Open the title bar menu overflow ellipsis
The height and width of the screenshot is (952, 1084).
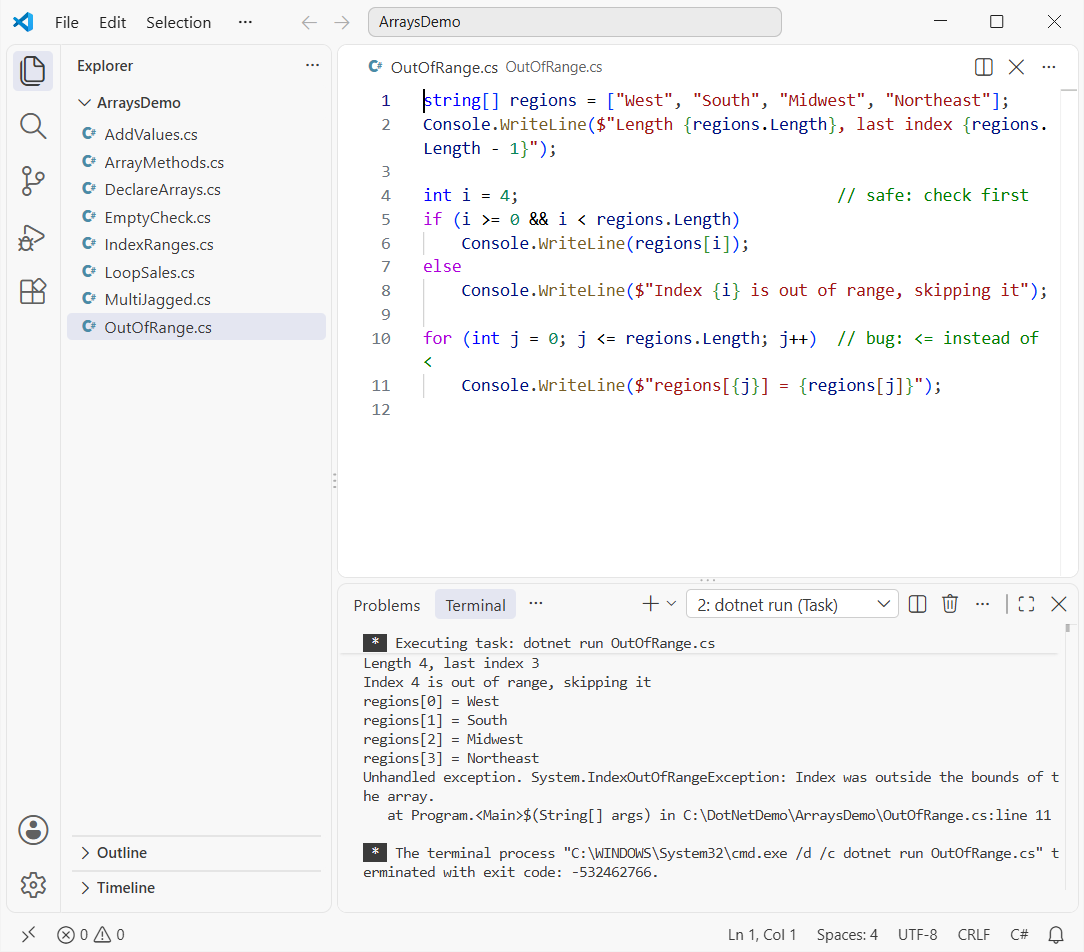245,22
